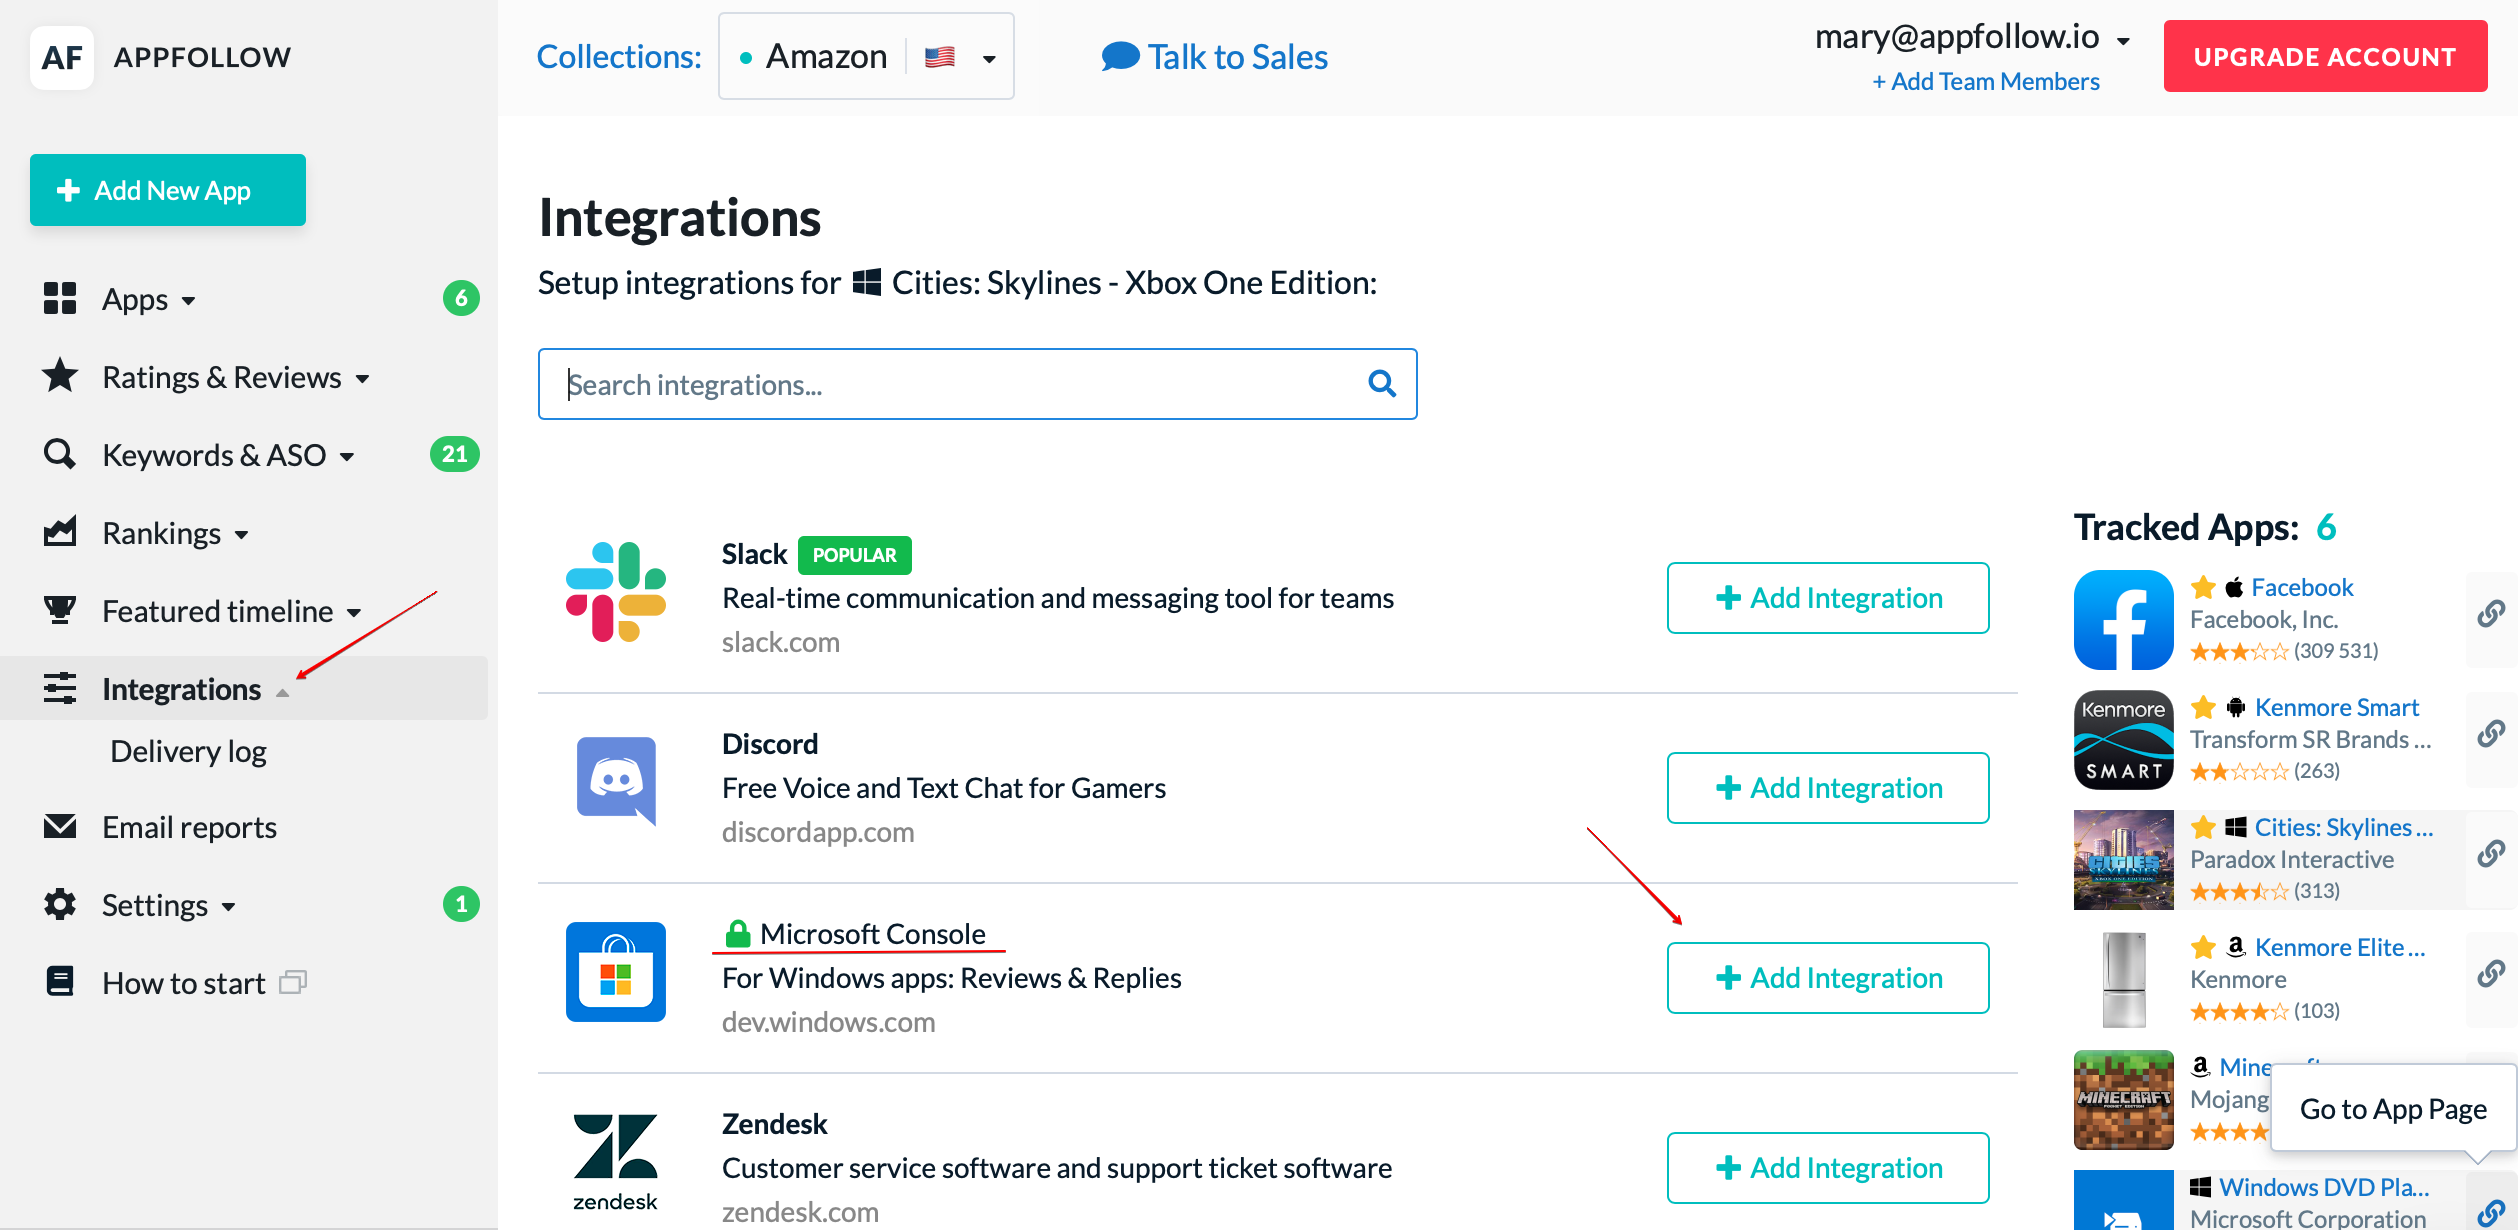Click the link icon next to Kenmore Elite
Viewport: 2518px width, 1230px height.
click(x=2491, y=974)
